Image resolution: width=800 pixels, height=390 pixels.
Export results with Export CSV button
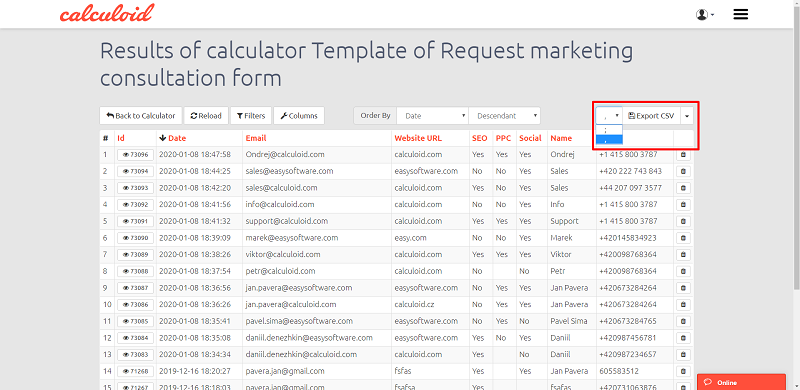click(x=651, y=116)
